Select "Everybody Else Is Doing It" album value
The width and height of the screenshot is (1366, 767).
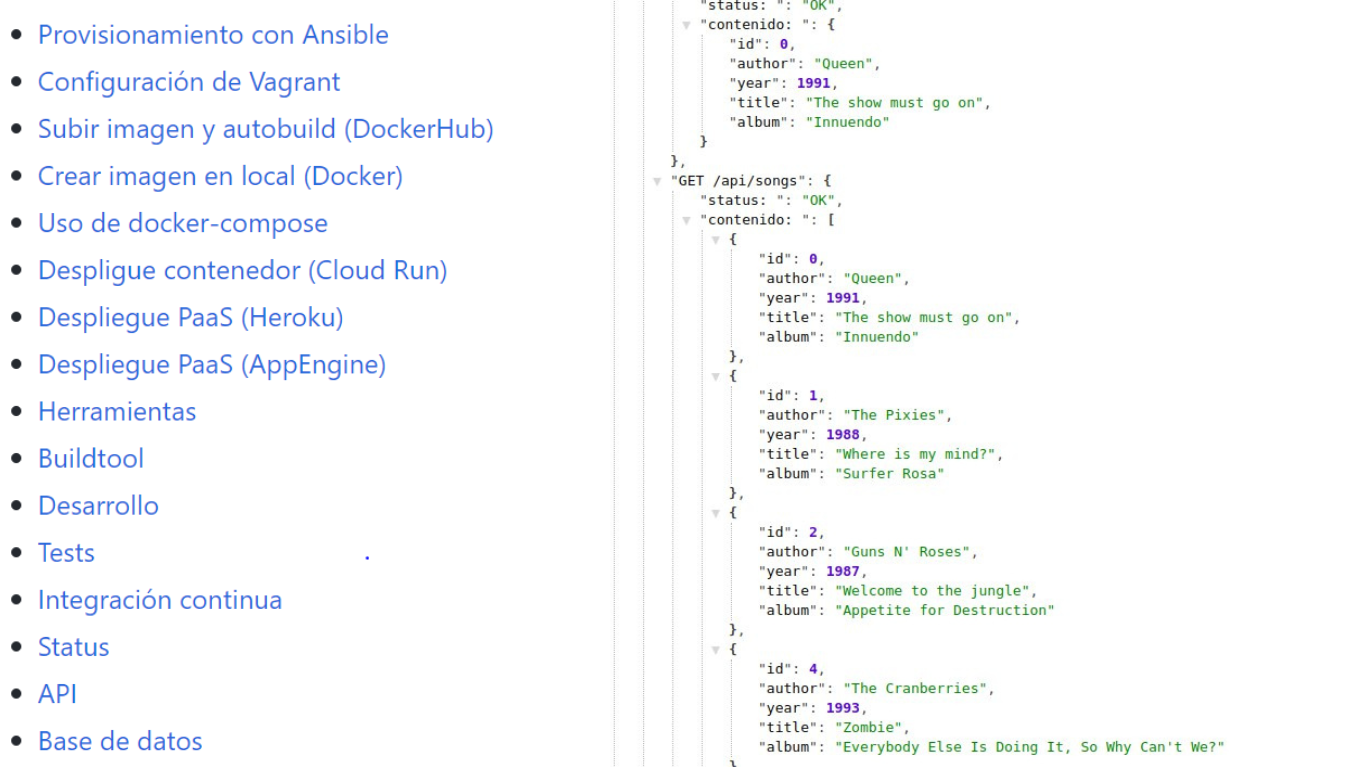pyautogui.click(x=1029, y=747)
